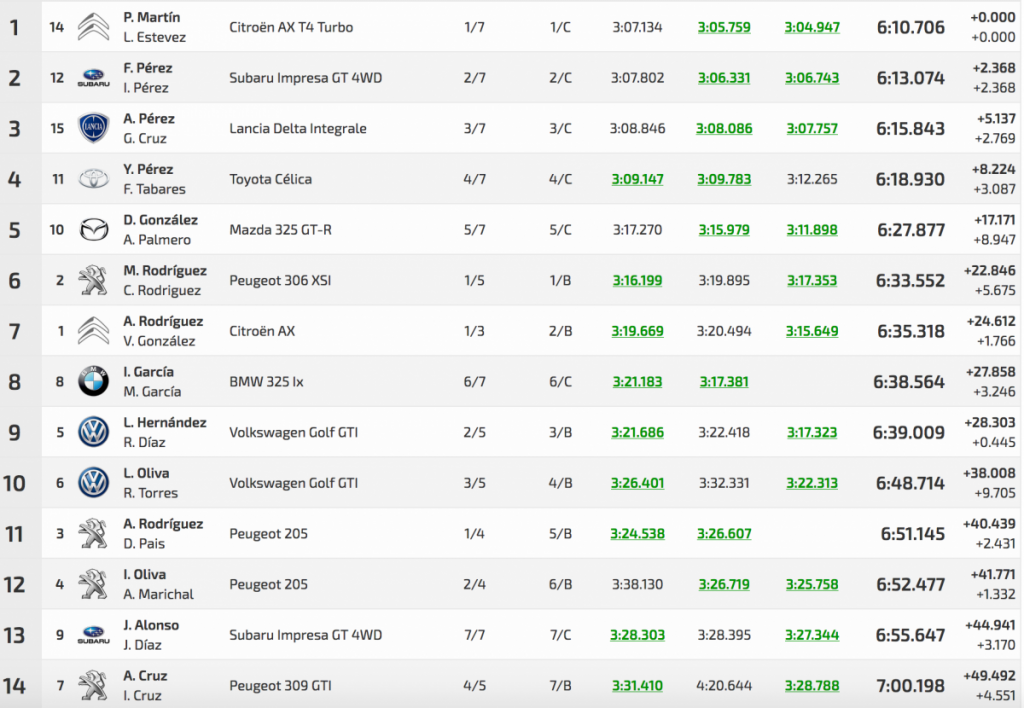
Task: Select the green 3:09.147 time link
Action: [x=637, y=179]
